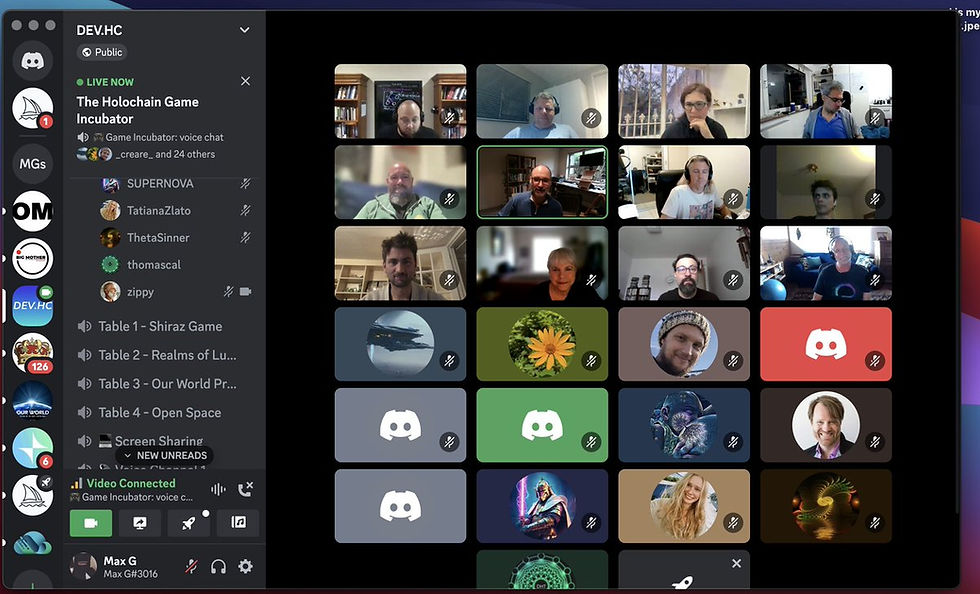Select the green Discord logo tile

coord(542,425)
